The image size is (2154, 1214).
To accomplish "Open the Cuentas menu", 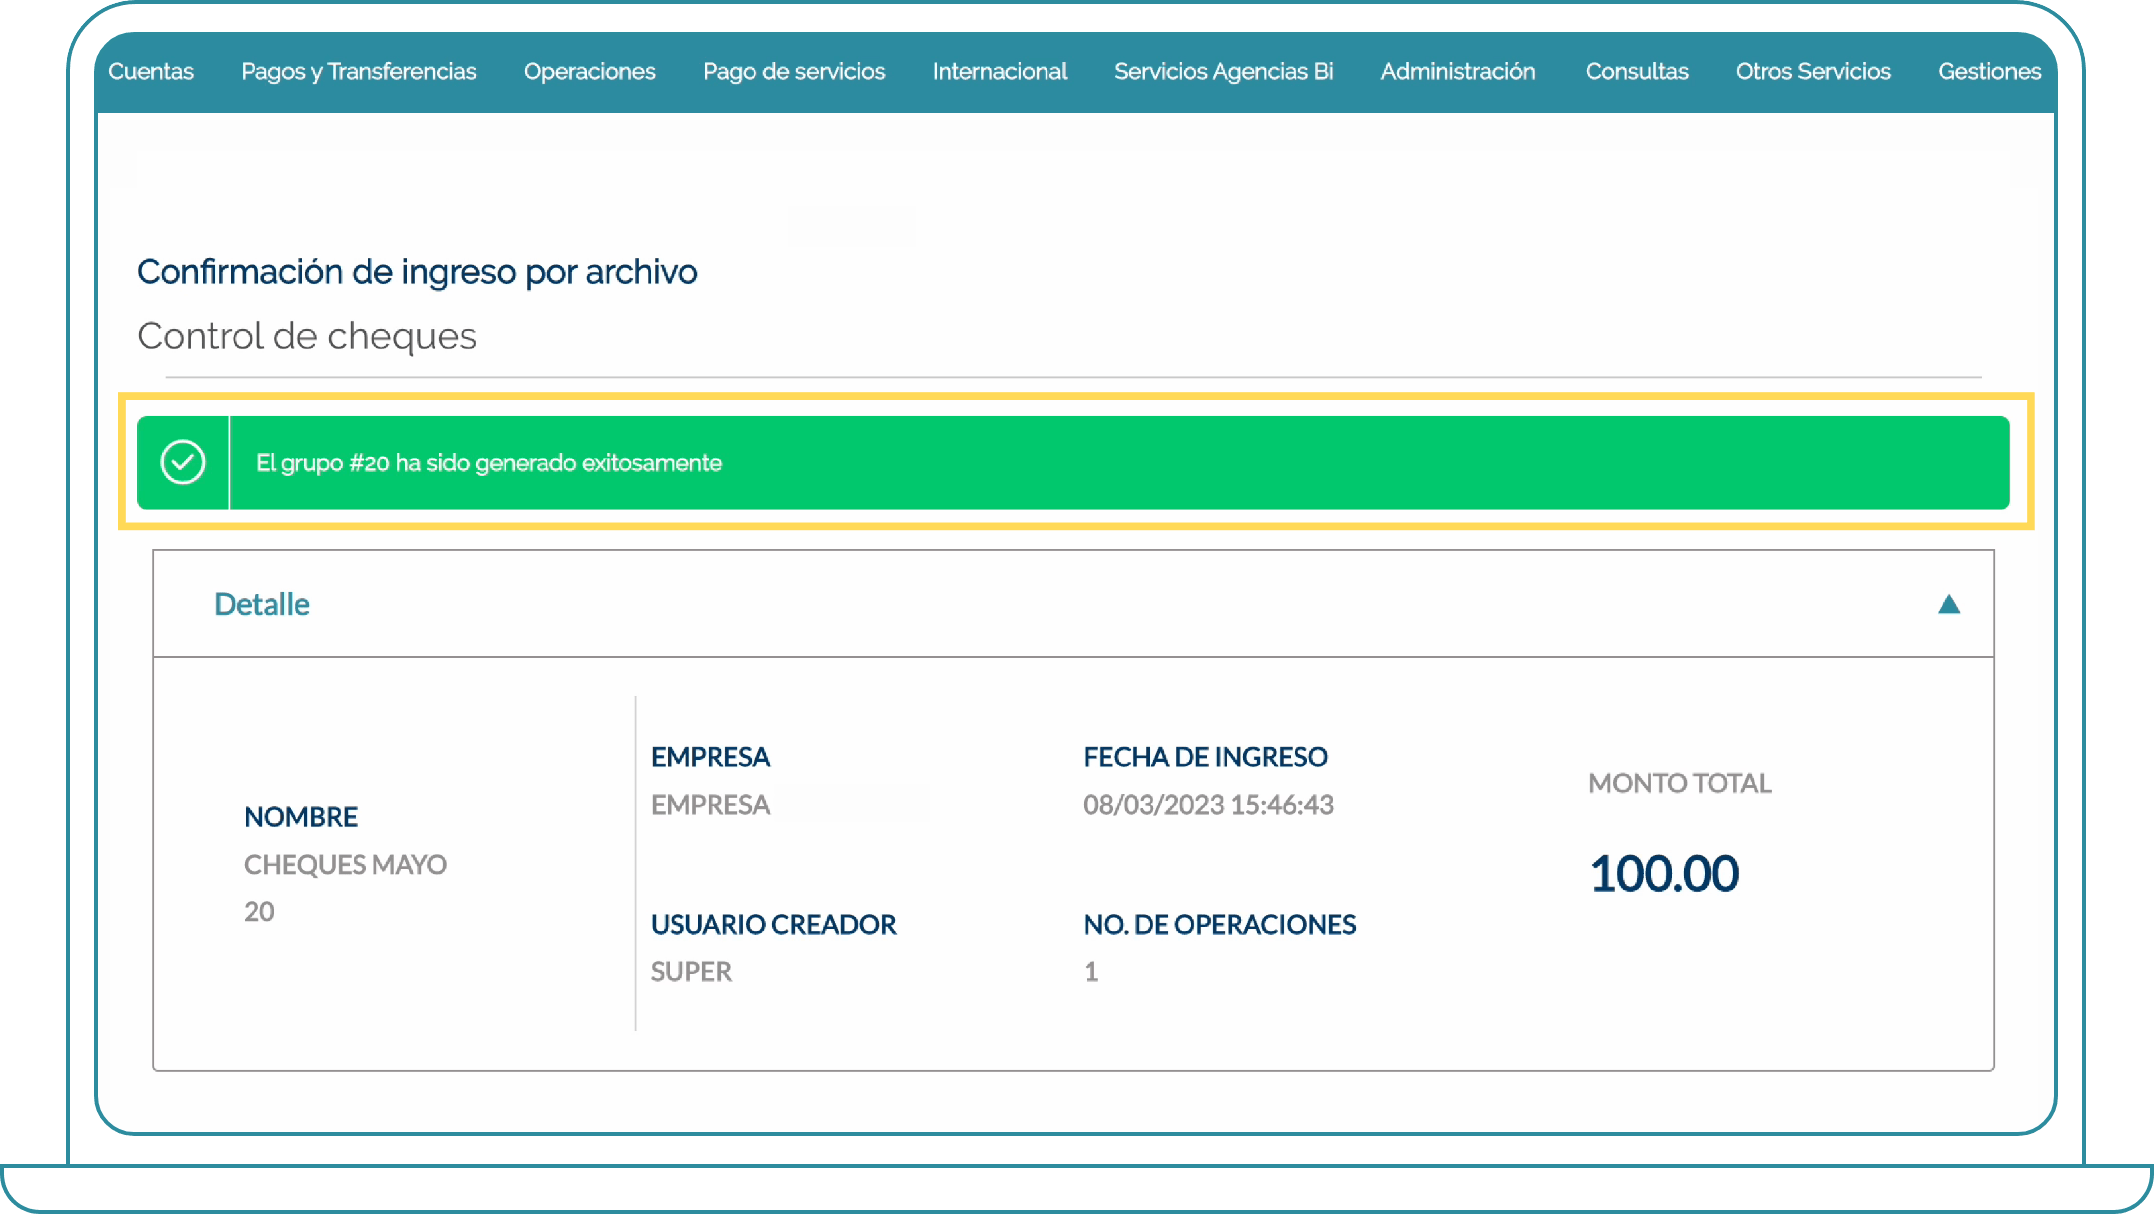I will click(x=151, y=71).
